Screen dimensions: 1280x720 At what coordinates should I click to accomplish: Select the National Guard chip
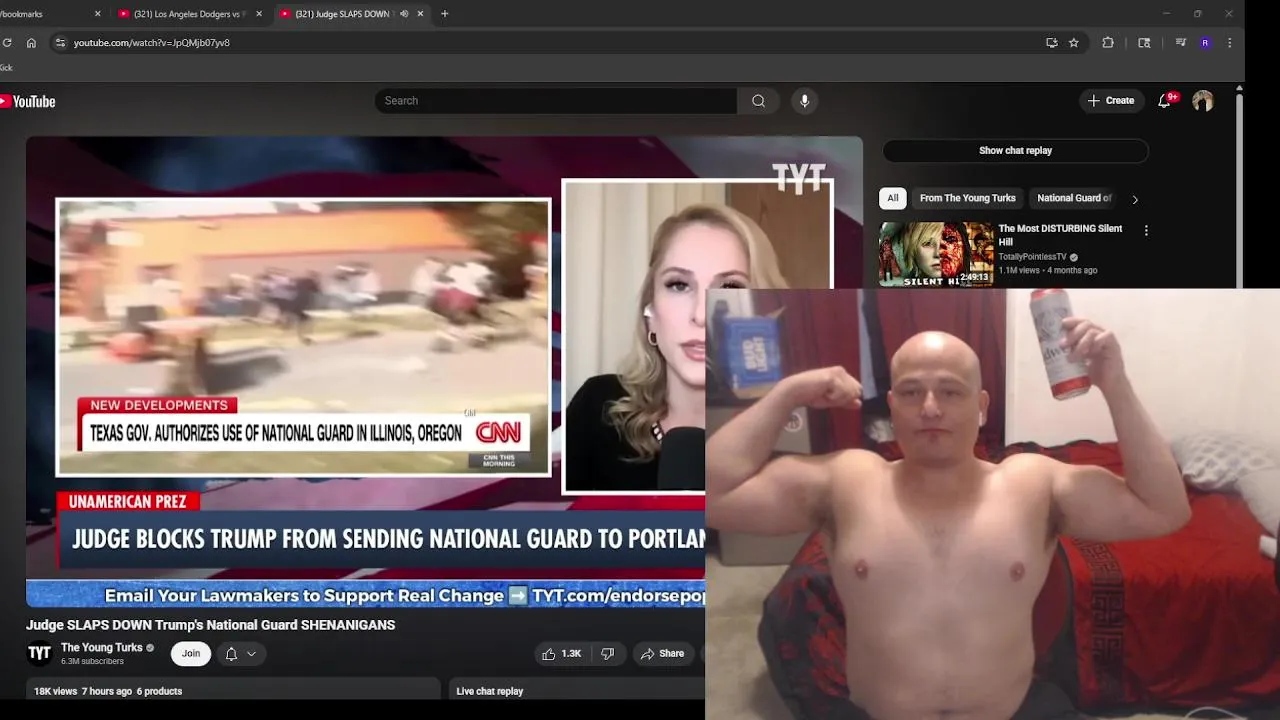point(1073,198)
